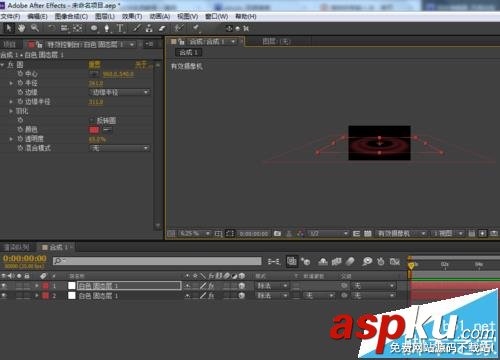Select the Rotation tool
500x360 pixels.
[x=52, y=28]
